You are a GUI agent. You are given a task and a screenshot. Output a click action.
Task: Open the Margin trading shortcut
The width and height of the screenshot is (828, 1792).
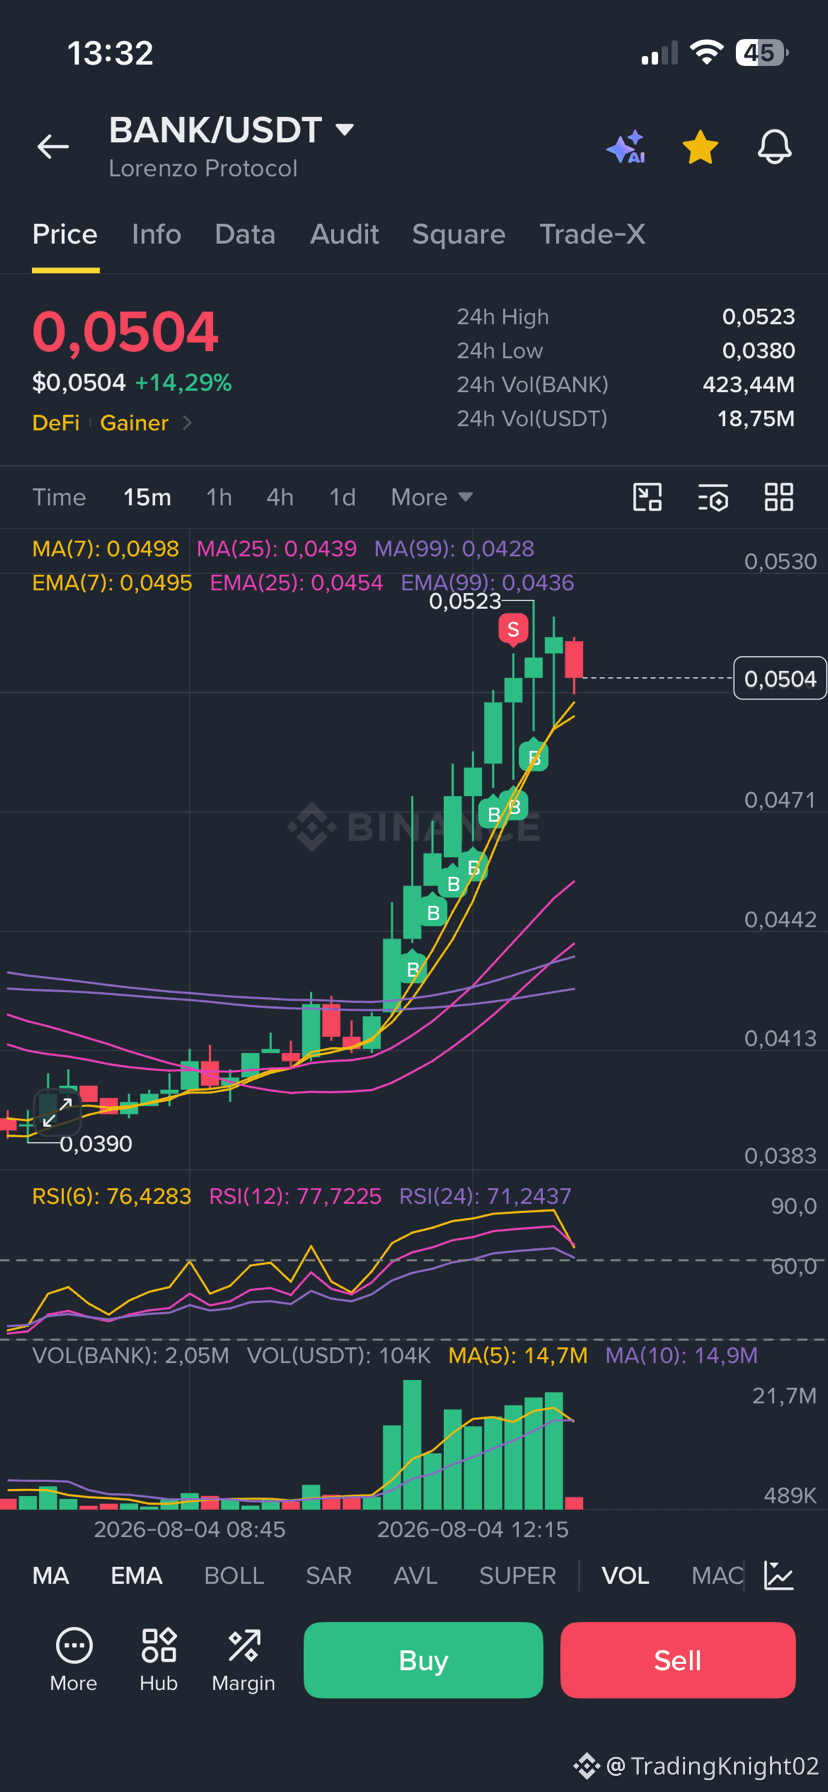[x=243, y=1660]
